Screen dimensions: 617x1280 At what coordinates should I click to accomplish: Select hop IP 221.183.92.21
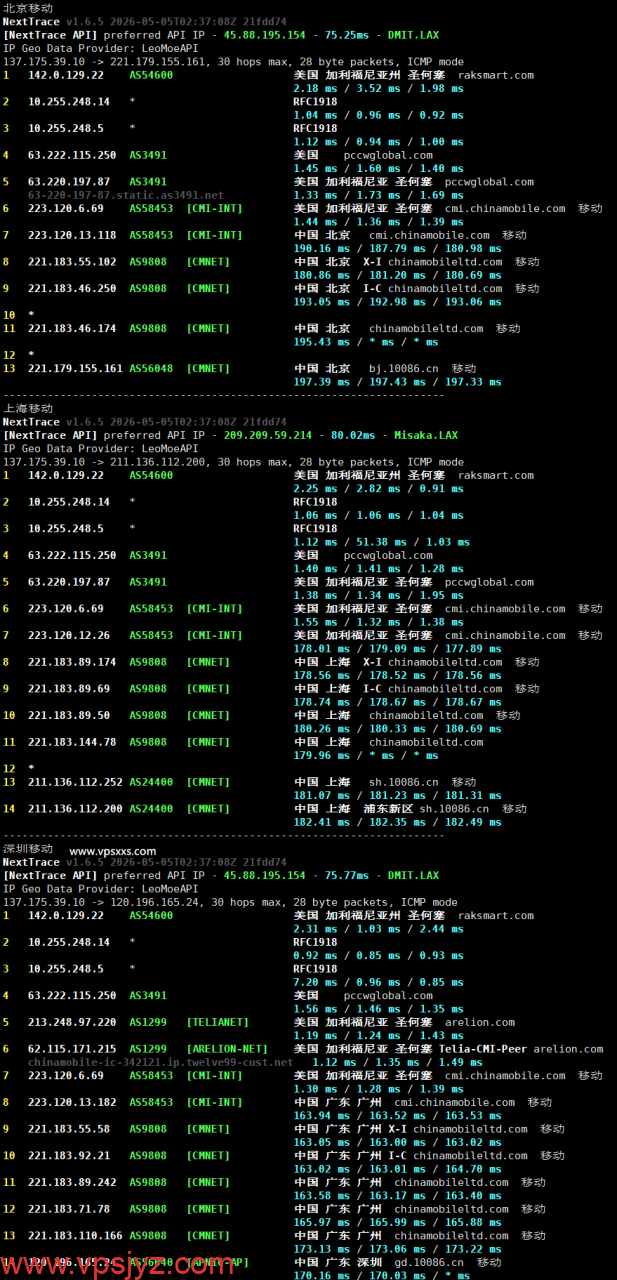point(69,1155)
